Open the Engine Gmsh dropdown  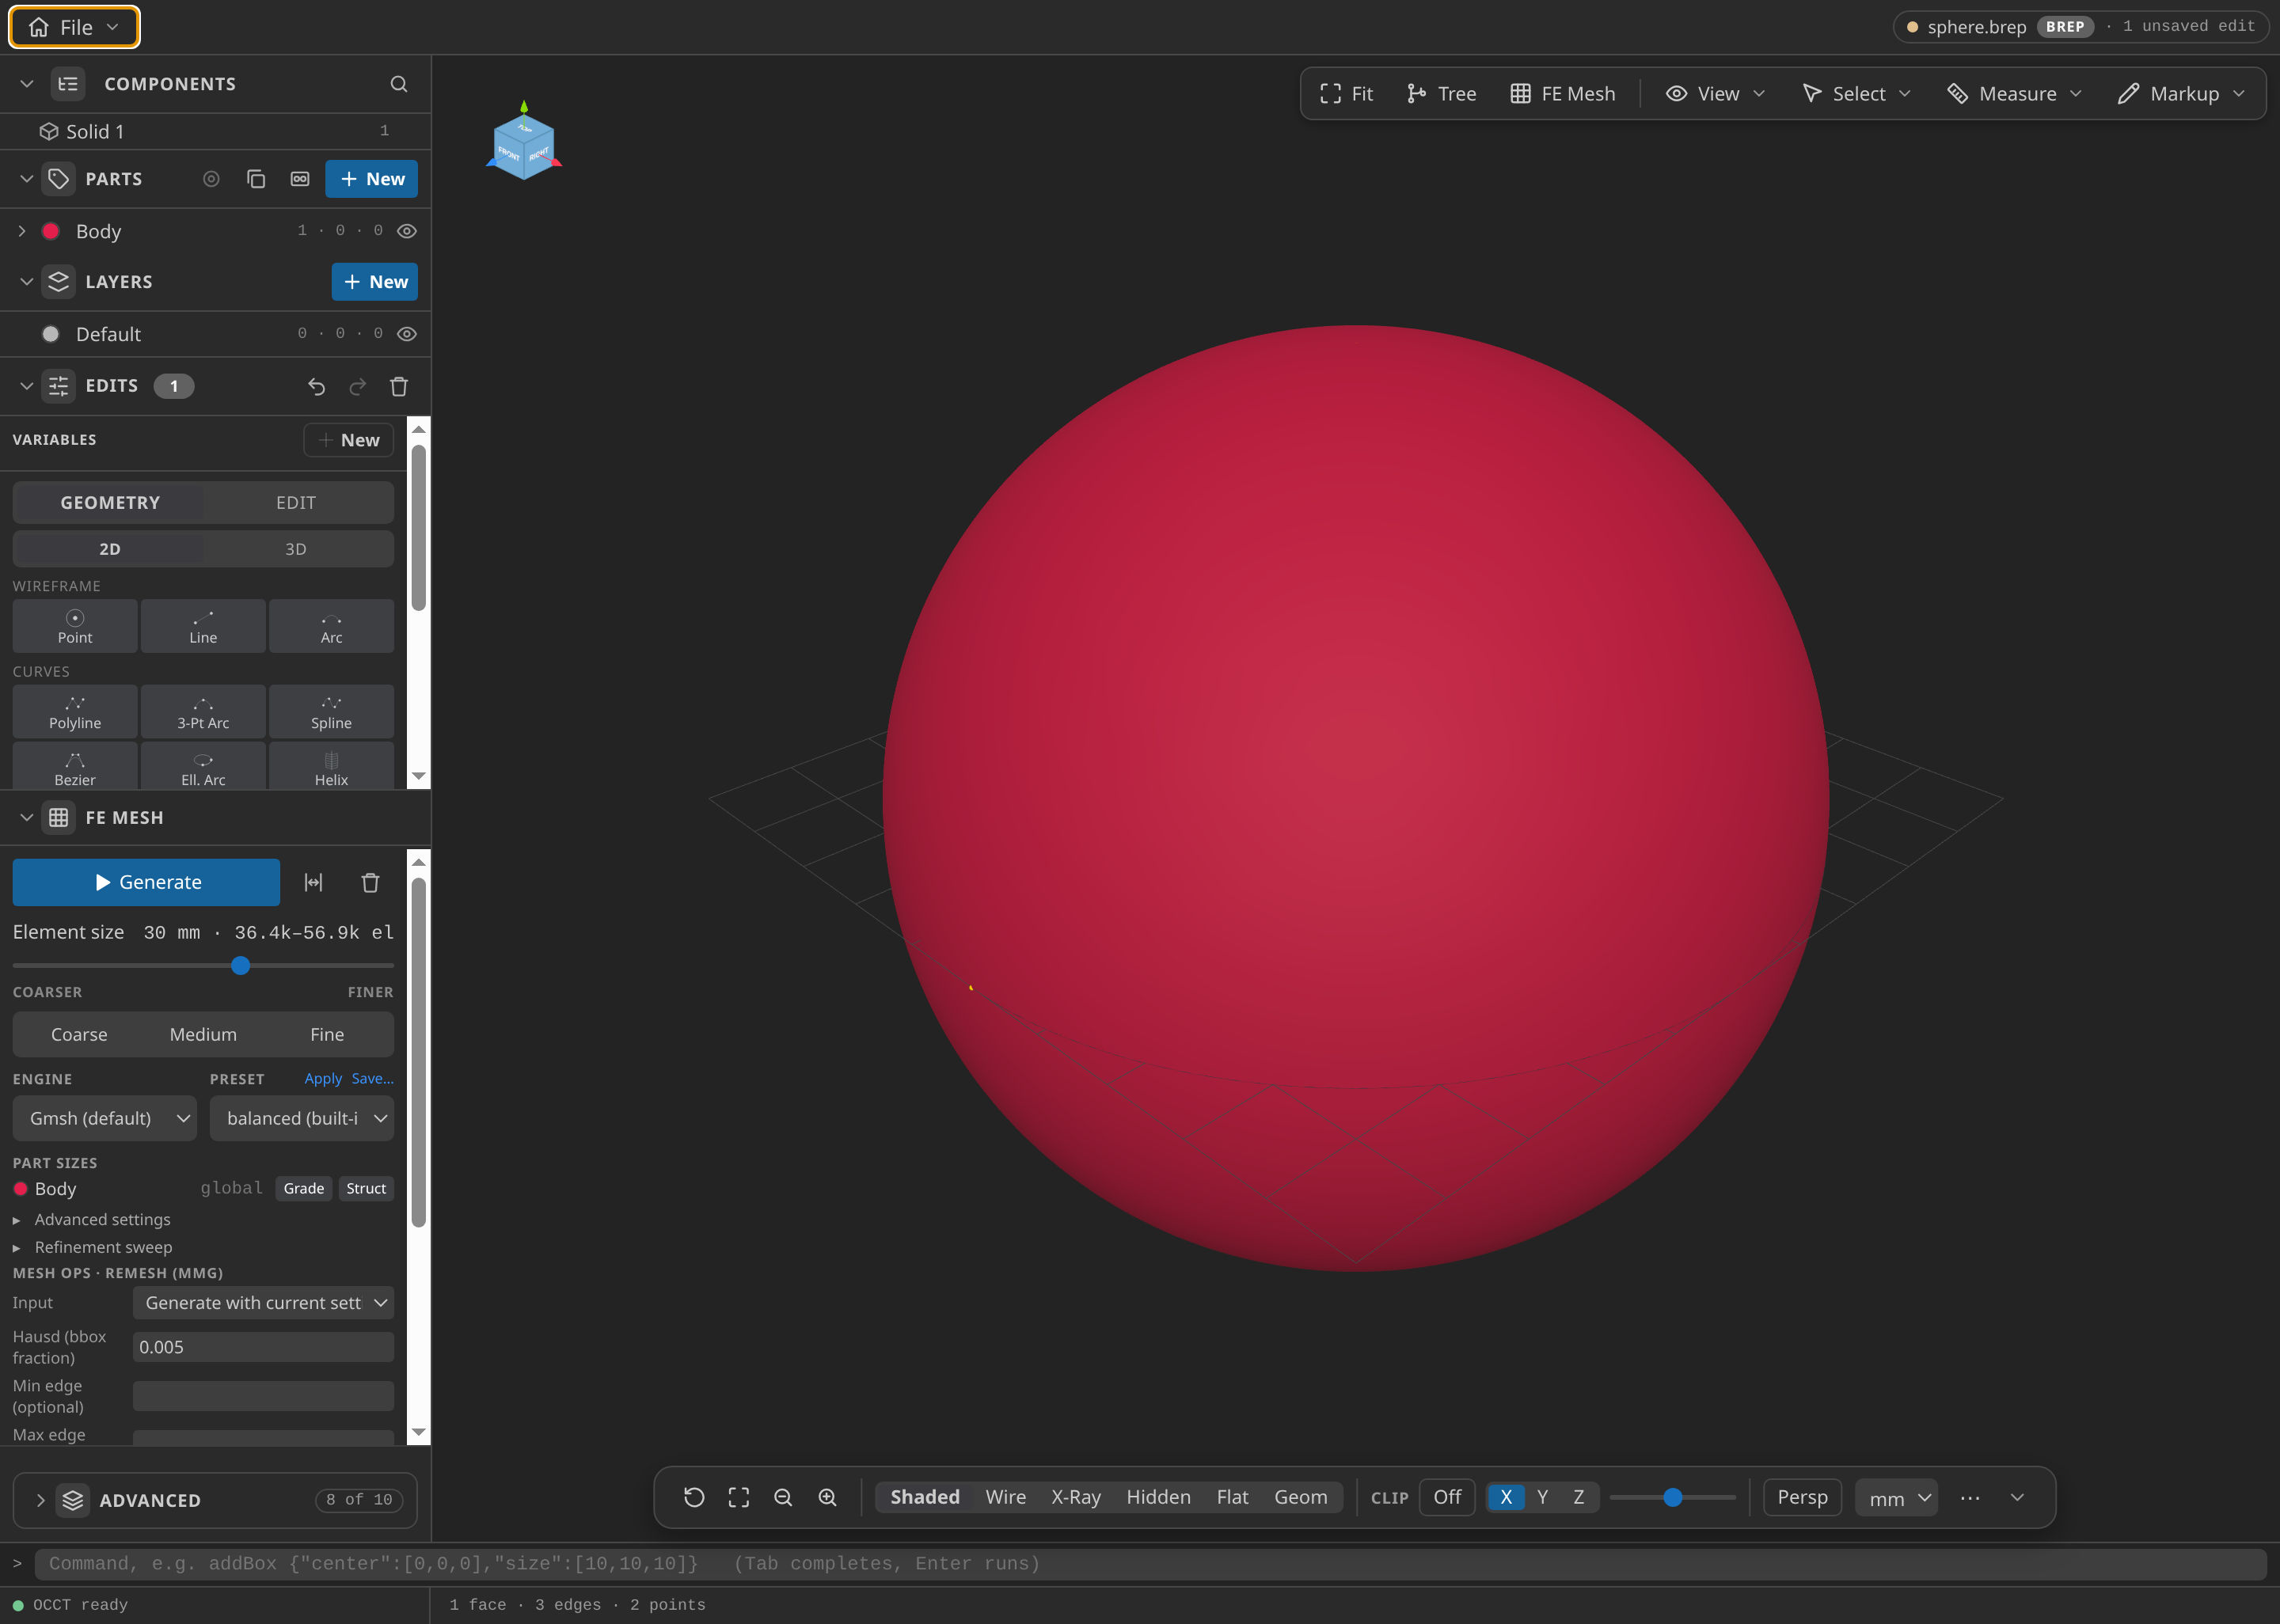coord(105,1118)
